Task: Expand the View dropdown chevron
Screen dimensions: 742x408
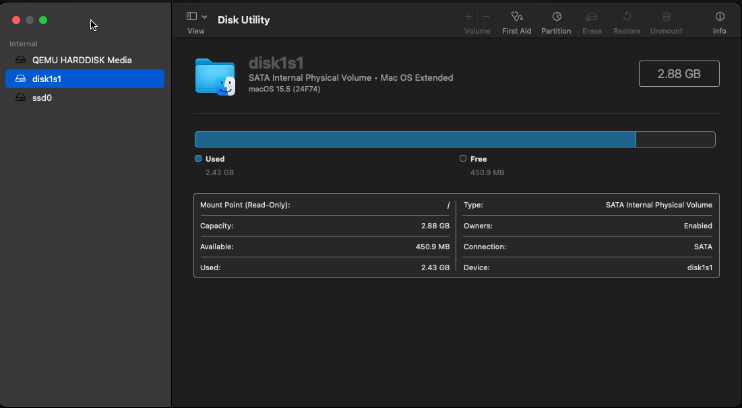Action: [x=204, y=17]
